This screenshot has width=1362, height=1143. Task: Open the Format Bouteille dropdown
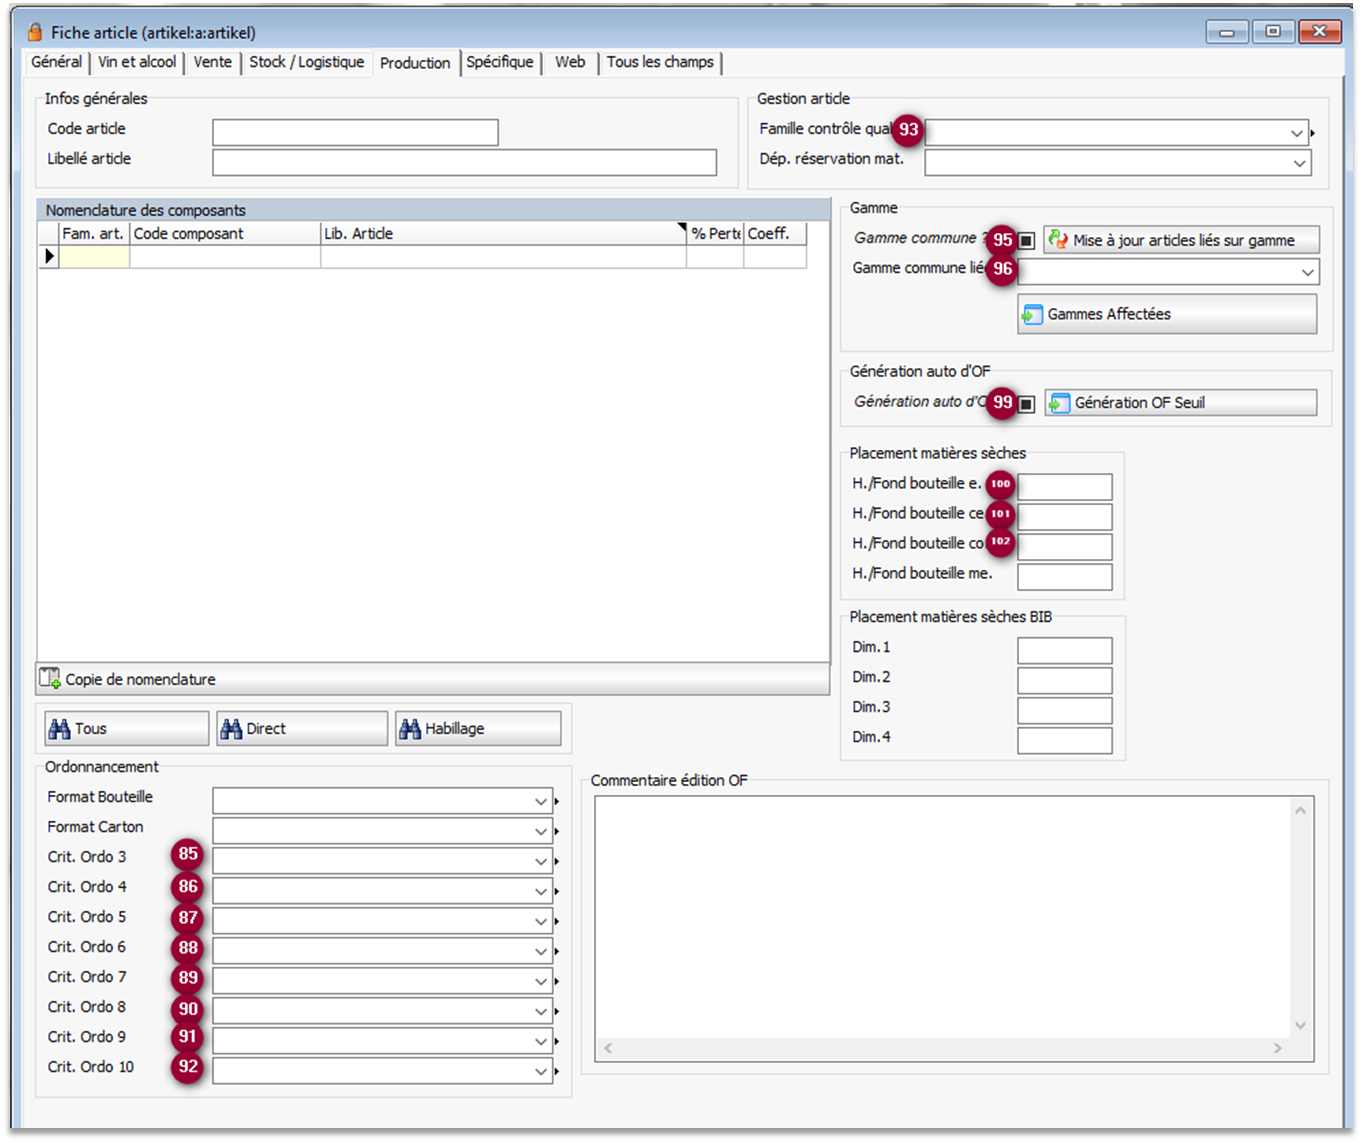pyautogui.click(x=540, y=801)
